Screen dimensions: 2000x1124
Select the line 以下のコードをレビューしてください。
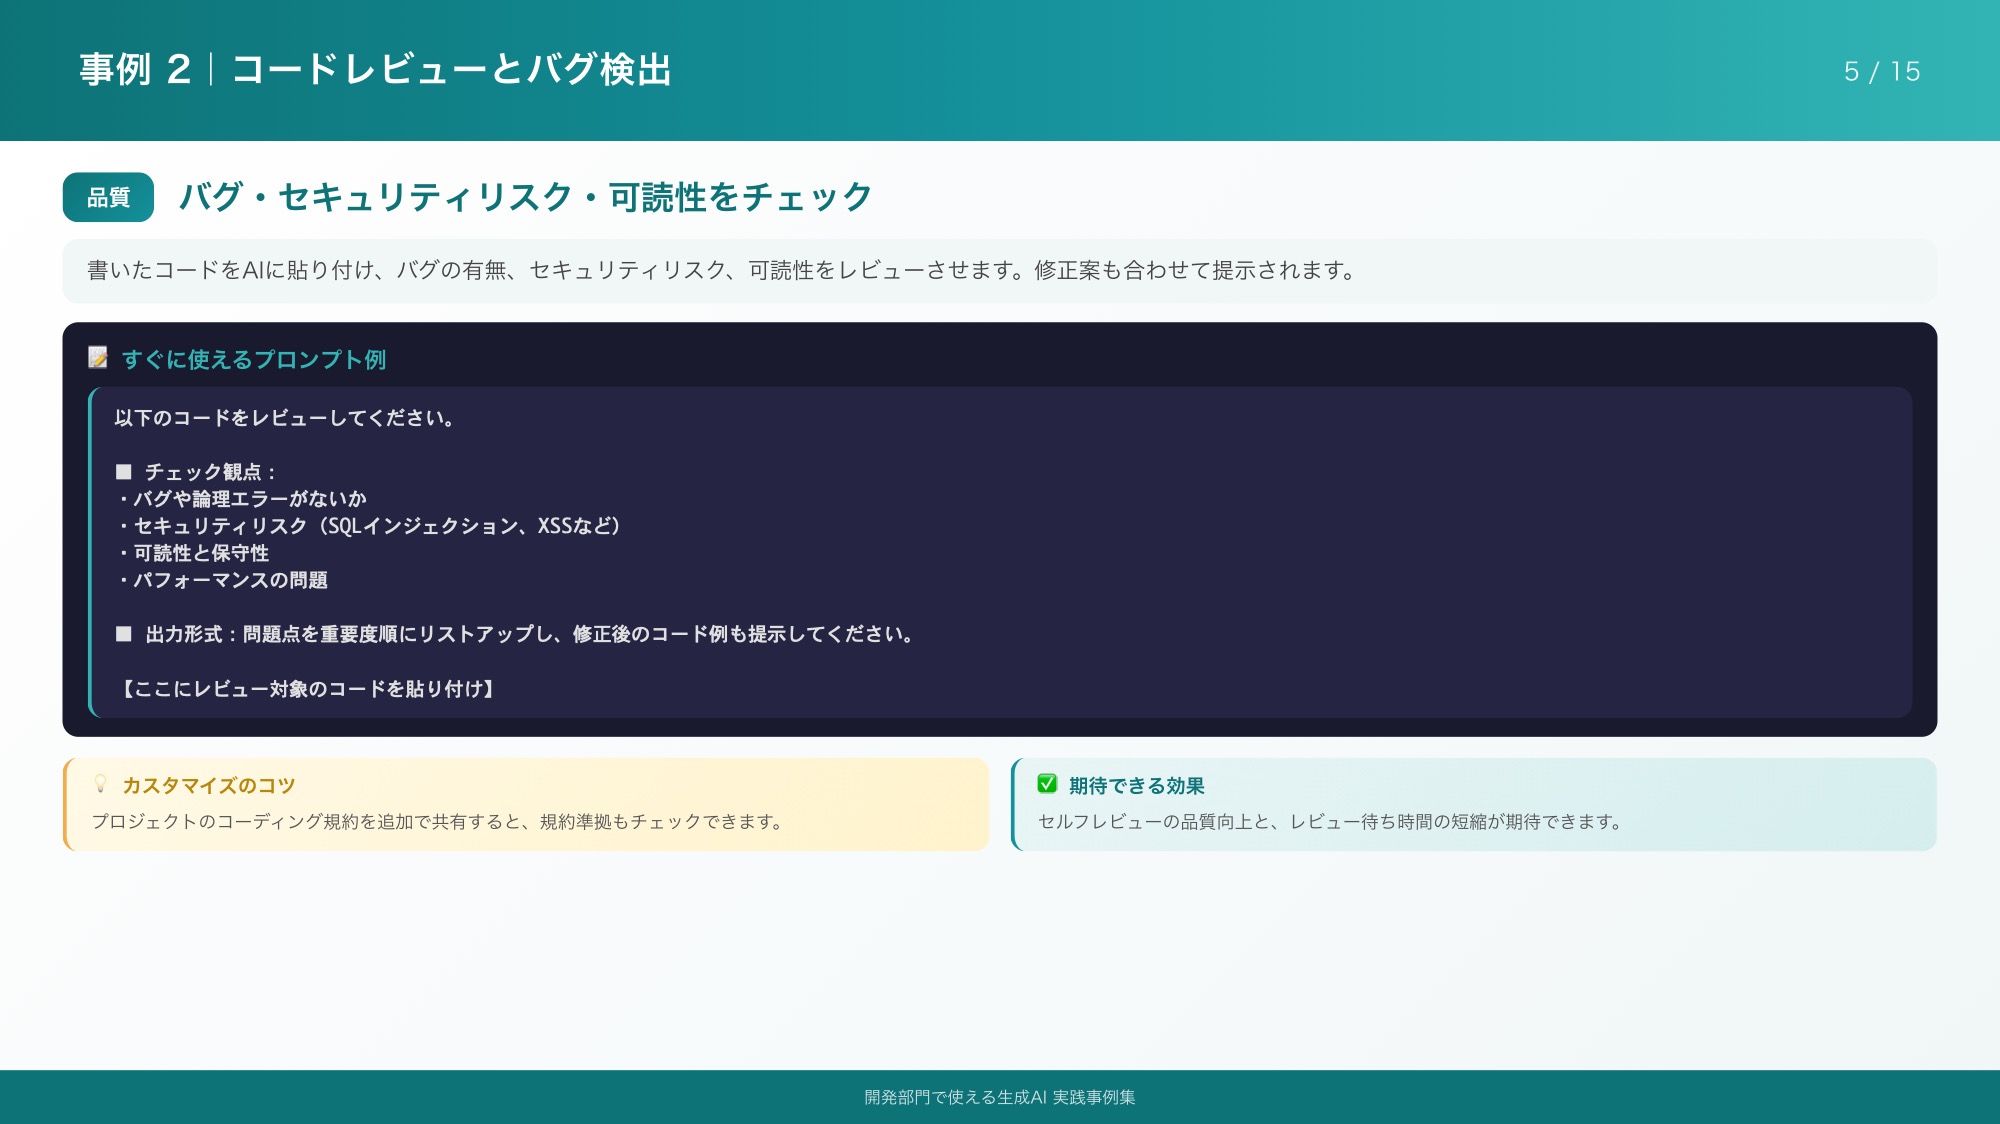click(286, 418)
